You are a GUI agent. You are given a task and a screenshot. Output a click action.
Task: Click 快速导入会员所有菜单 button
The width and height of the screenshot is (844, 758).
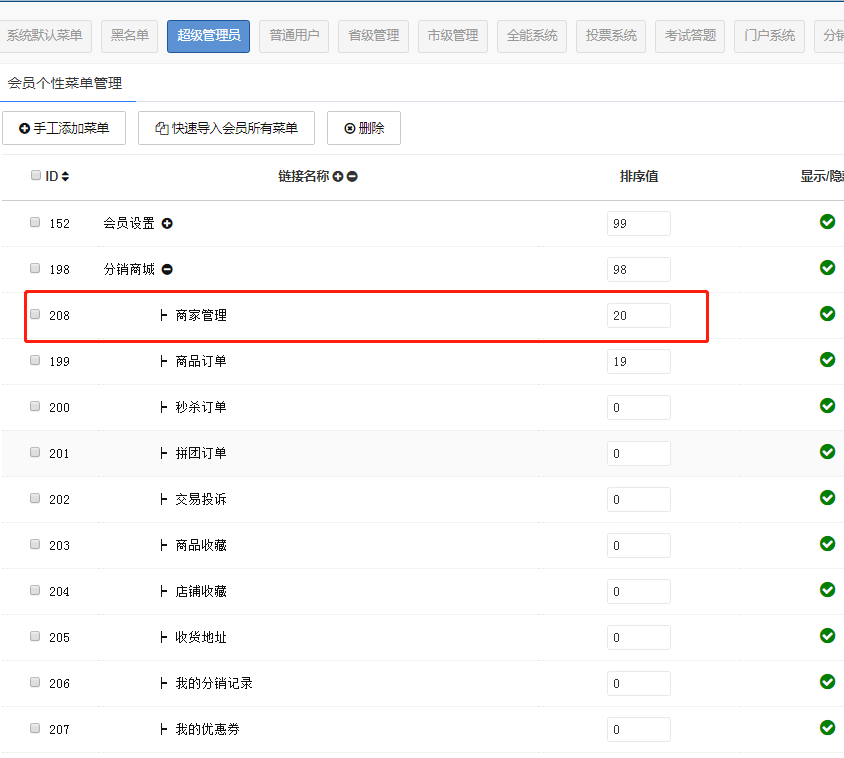coord(226,128)
